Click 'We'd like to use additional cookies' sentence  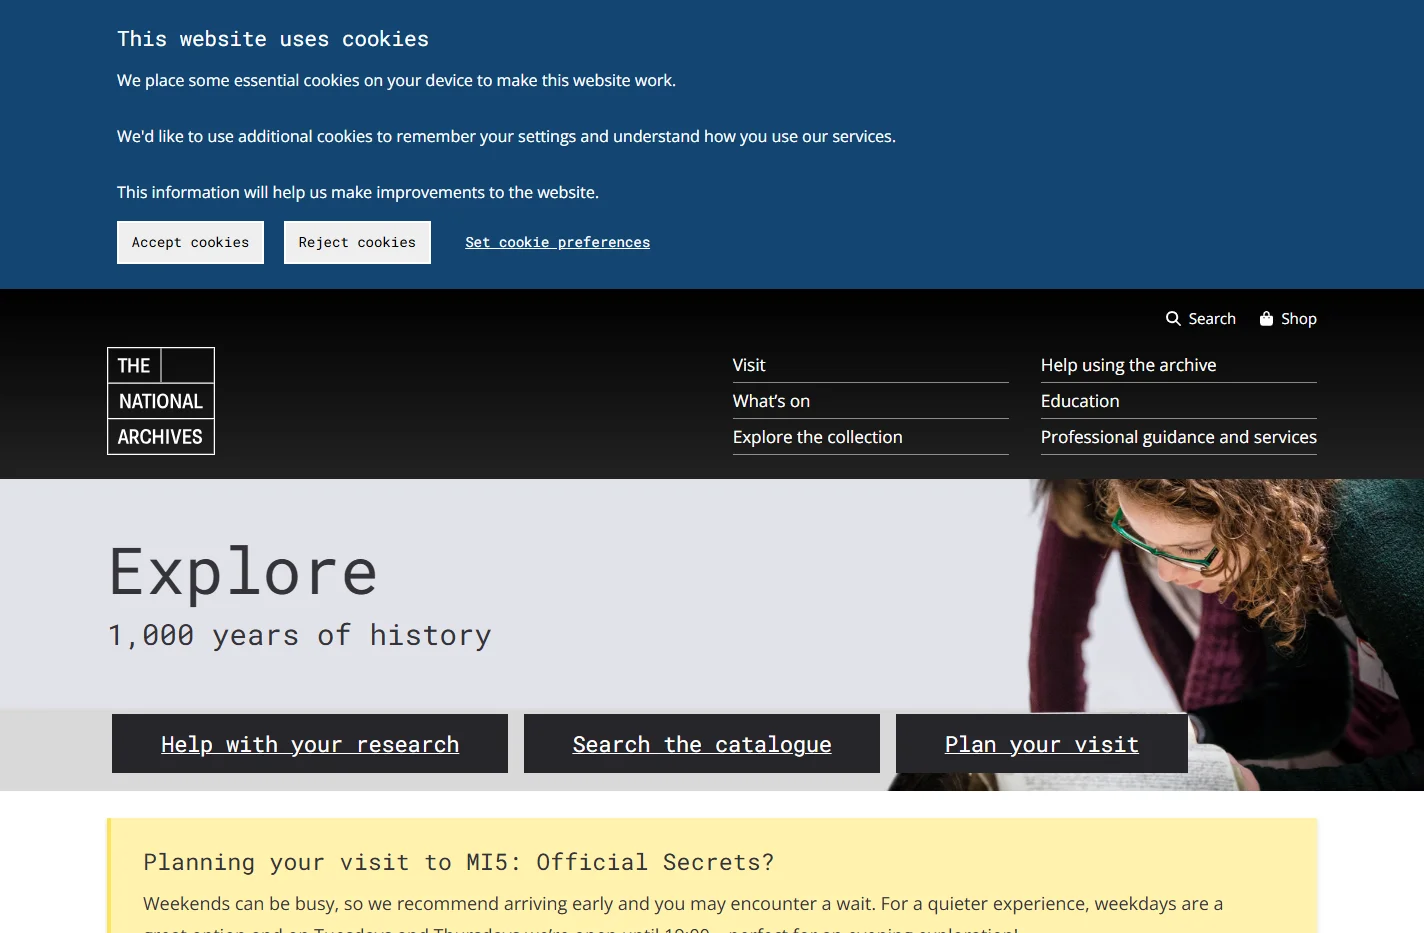(x=506, y=136)
